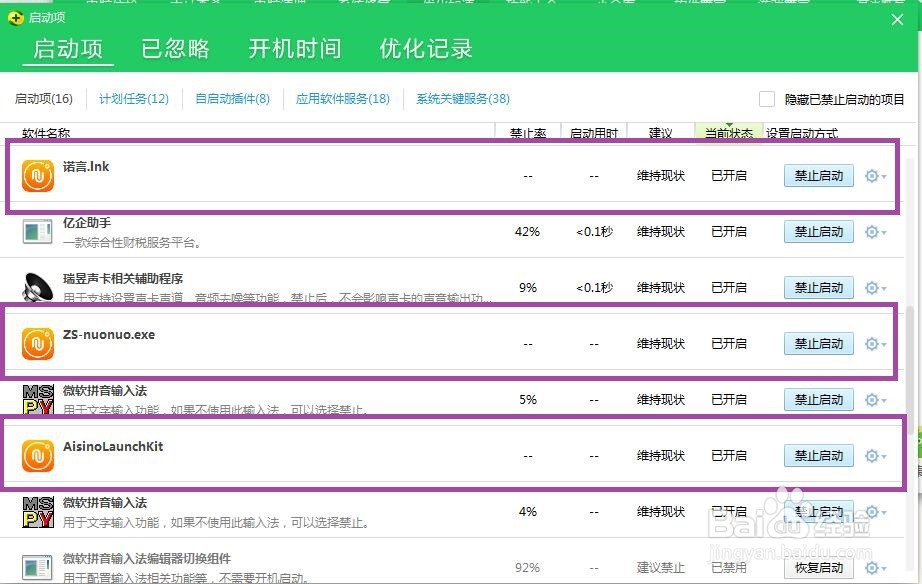Close the 启动项 window
This screenshot has height=584, width=922.
897,19
